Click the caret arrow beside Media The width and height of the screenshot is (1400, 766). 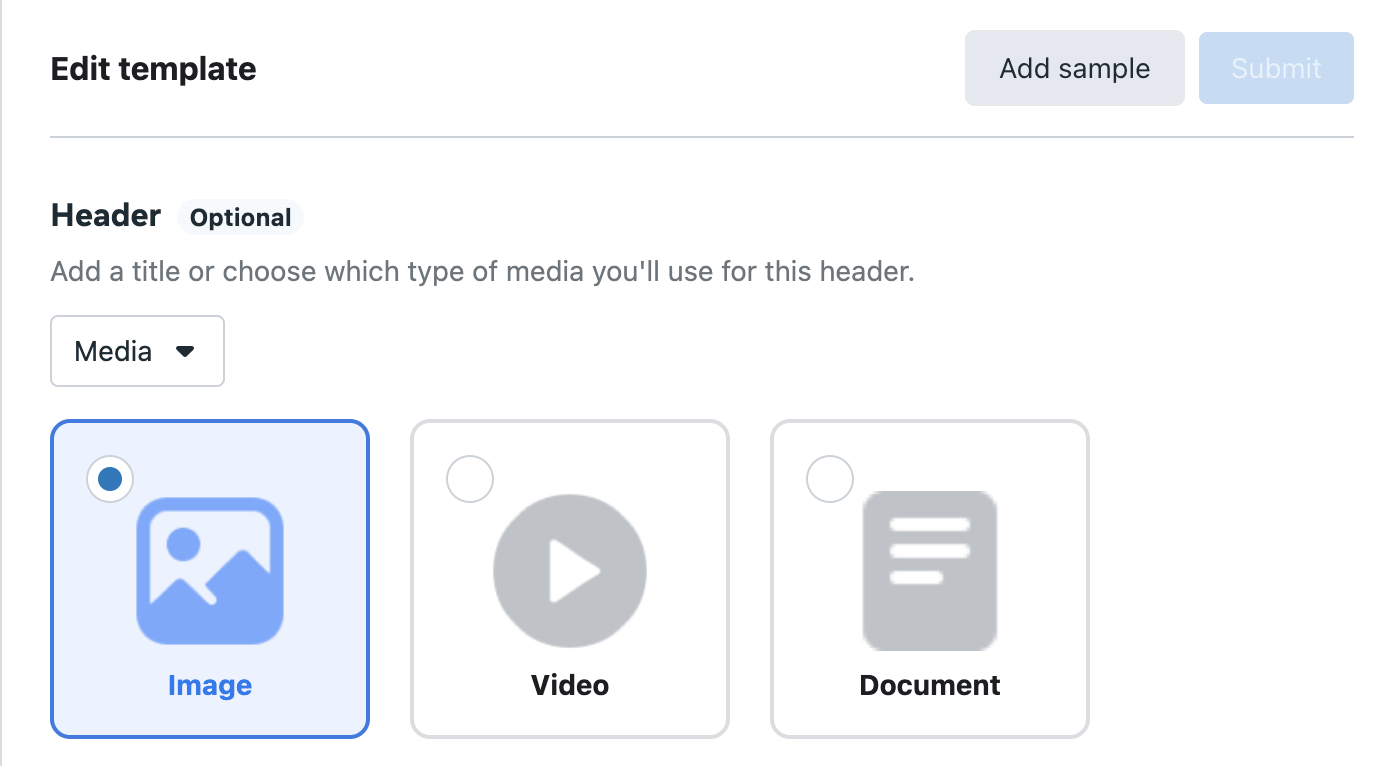pos(184,352)
